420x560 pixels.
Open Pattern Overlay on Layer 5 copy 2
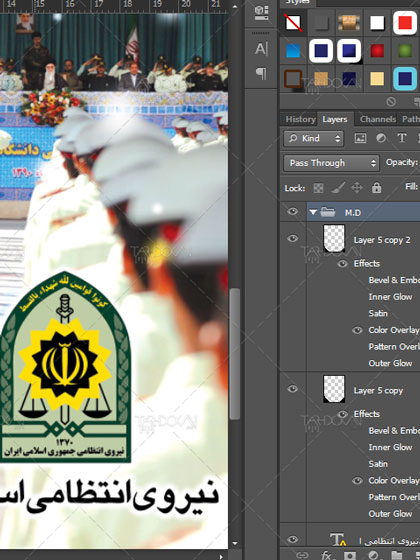coord(394,347)
